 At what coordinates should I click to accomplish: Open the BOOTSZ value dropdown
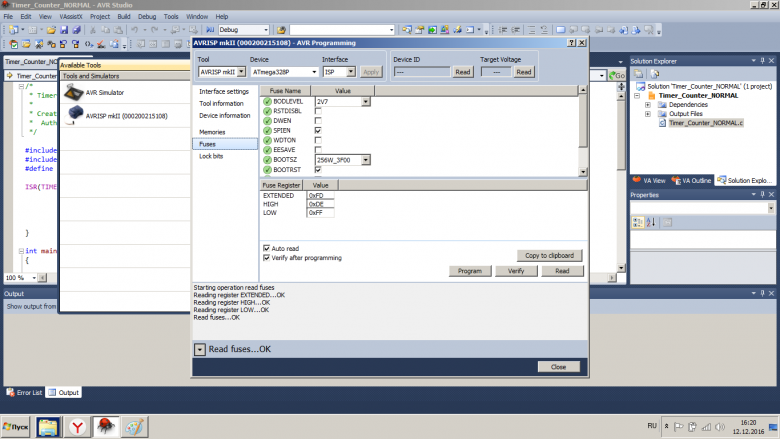[x=366, y=160]
